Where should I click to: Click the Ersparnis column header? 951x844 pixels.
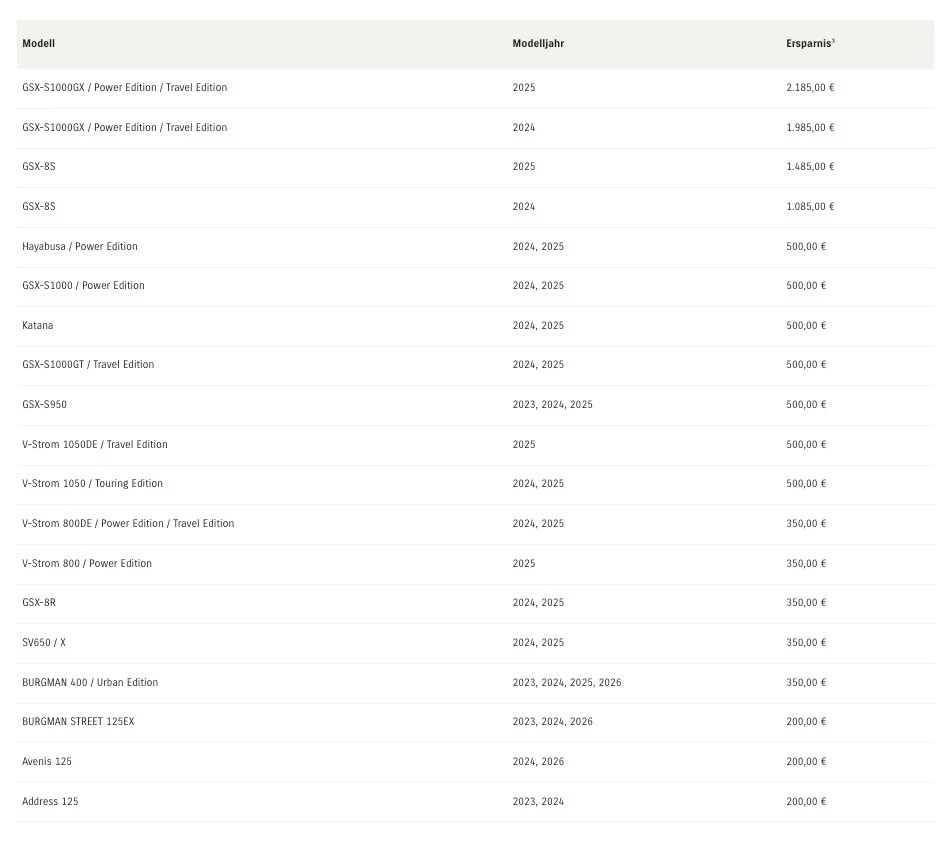tap(810, 44)
